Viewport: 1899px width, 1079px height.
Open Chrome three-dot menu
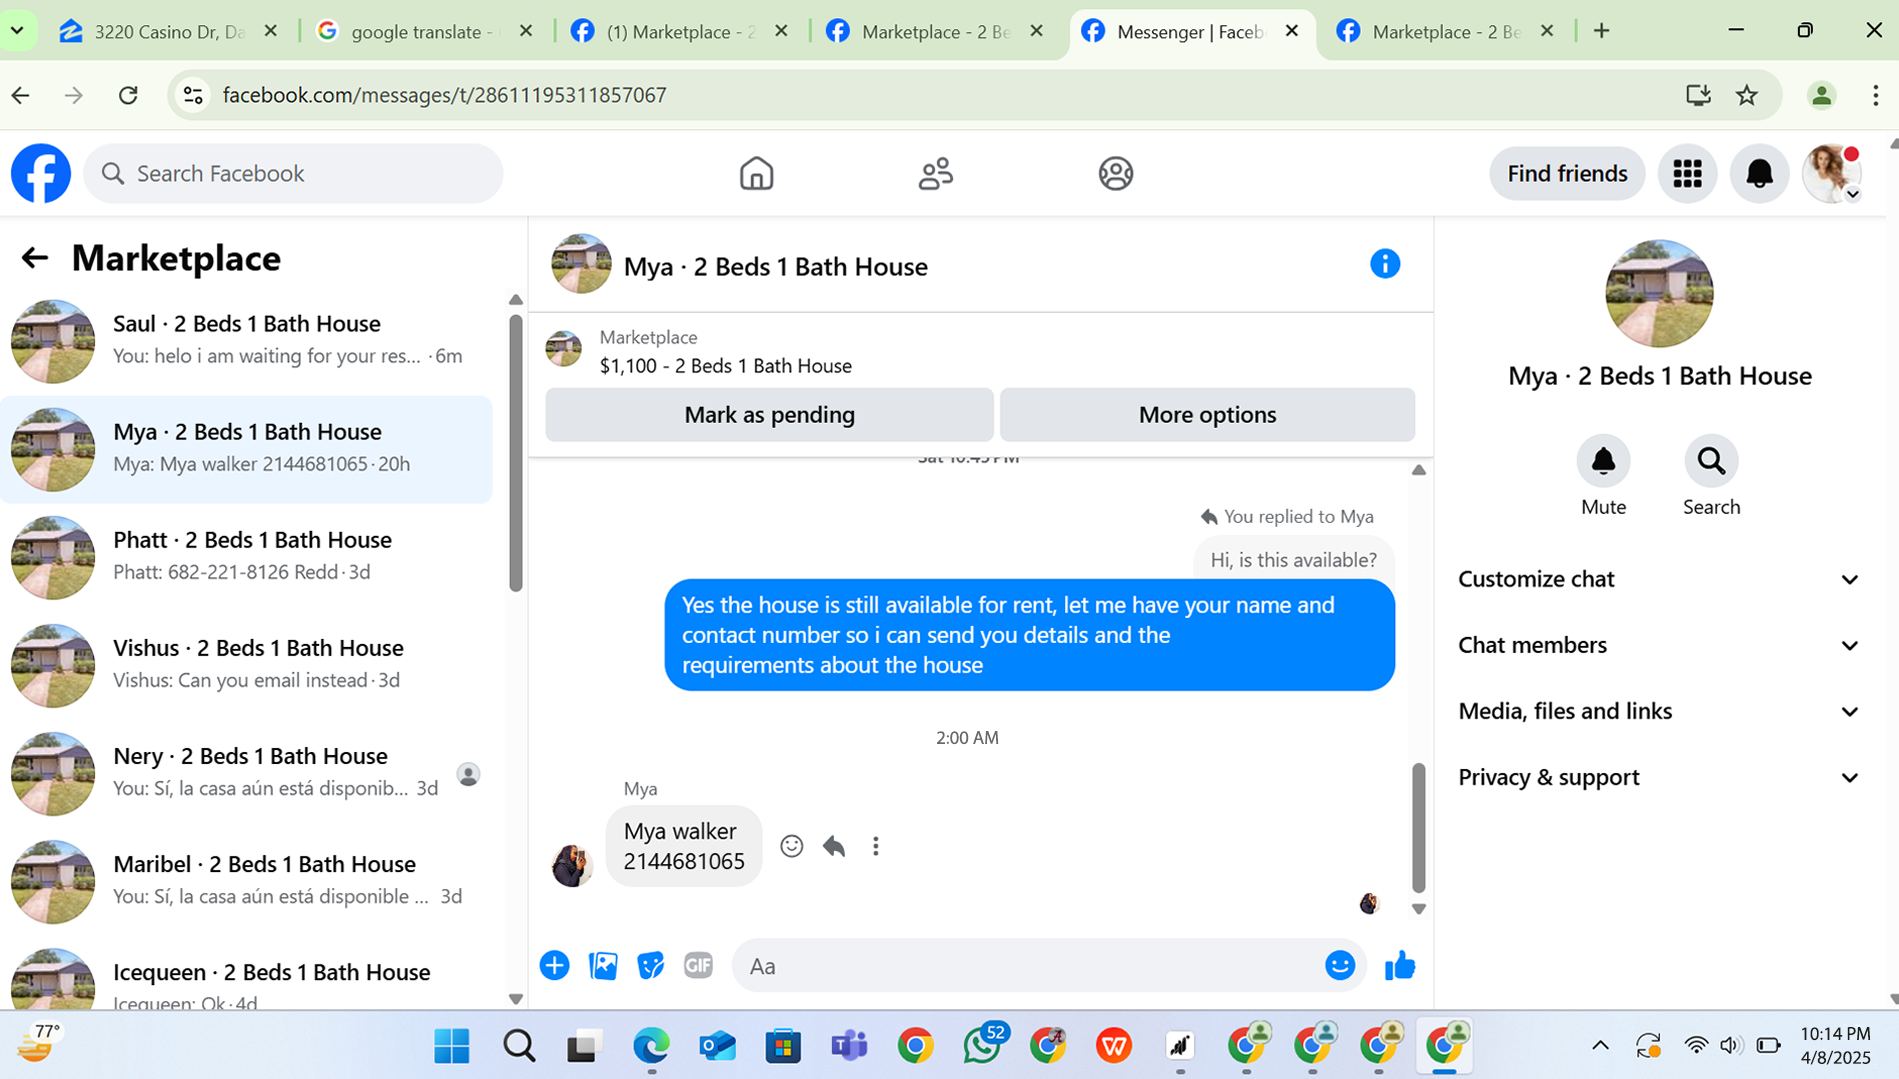point(1875,95)
